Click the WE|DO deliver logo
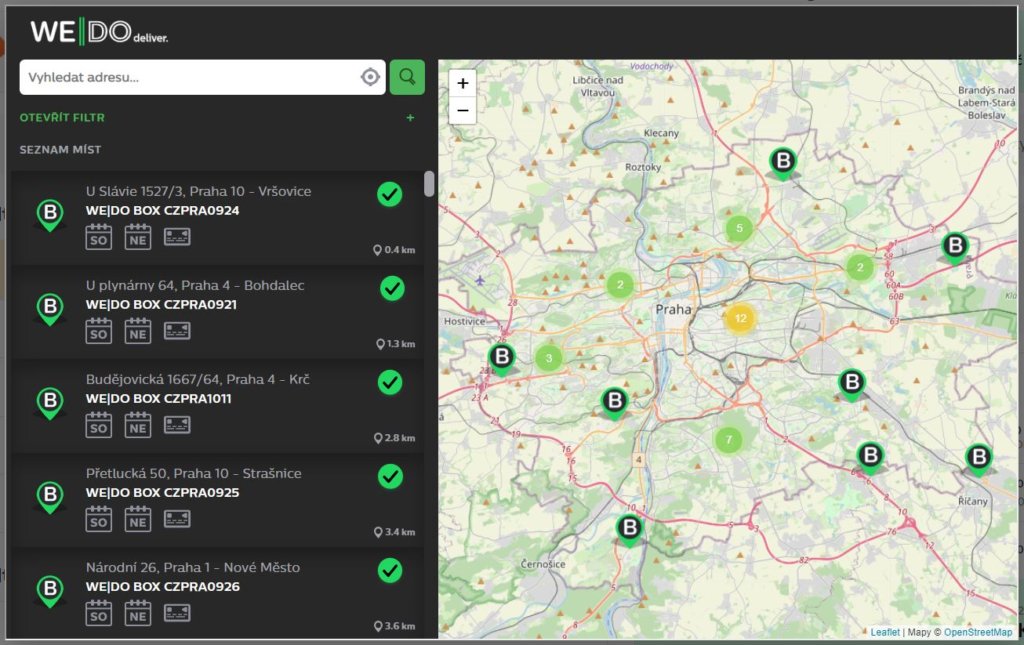This screenshot has width=1024, height=645. pos(99,32)
